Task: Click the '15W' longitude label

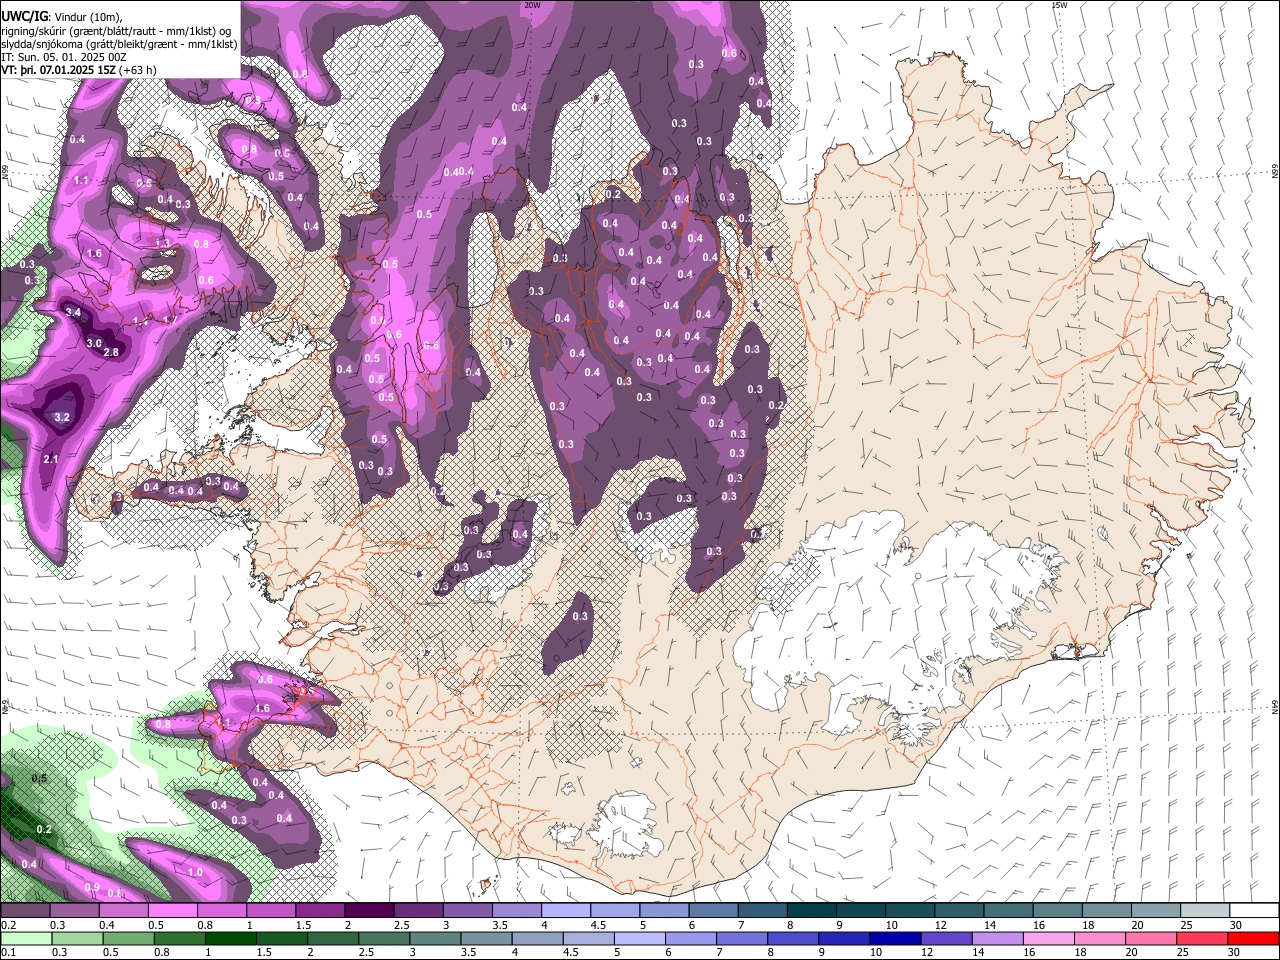Action: pyautogui.click(x=1059, y=5)
